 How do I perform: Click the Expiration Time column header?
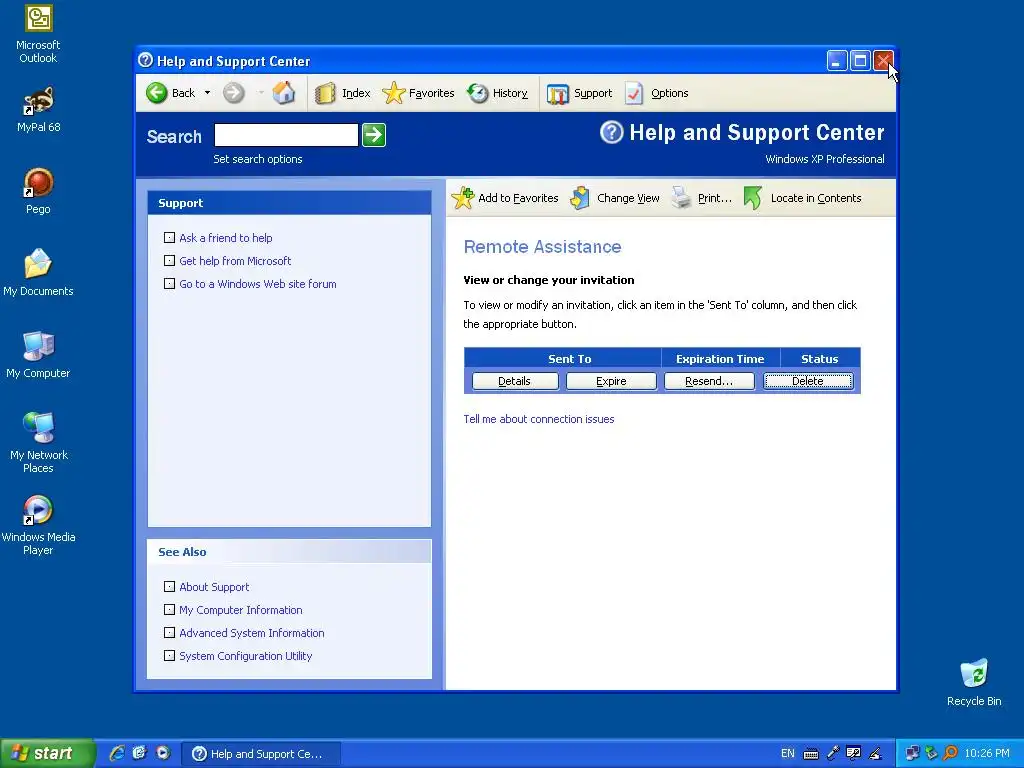[720, 359]
